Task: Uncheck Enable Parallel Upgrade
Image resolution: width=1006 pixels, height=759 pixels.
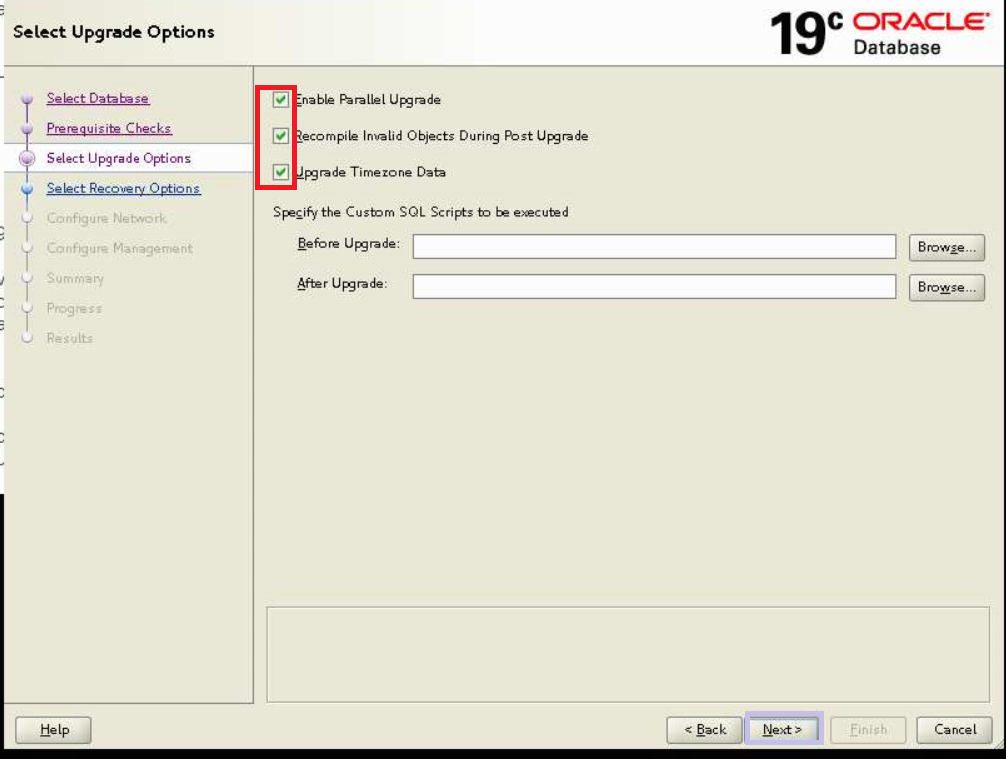Action: [x=281, y=99]
